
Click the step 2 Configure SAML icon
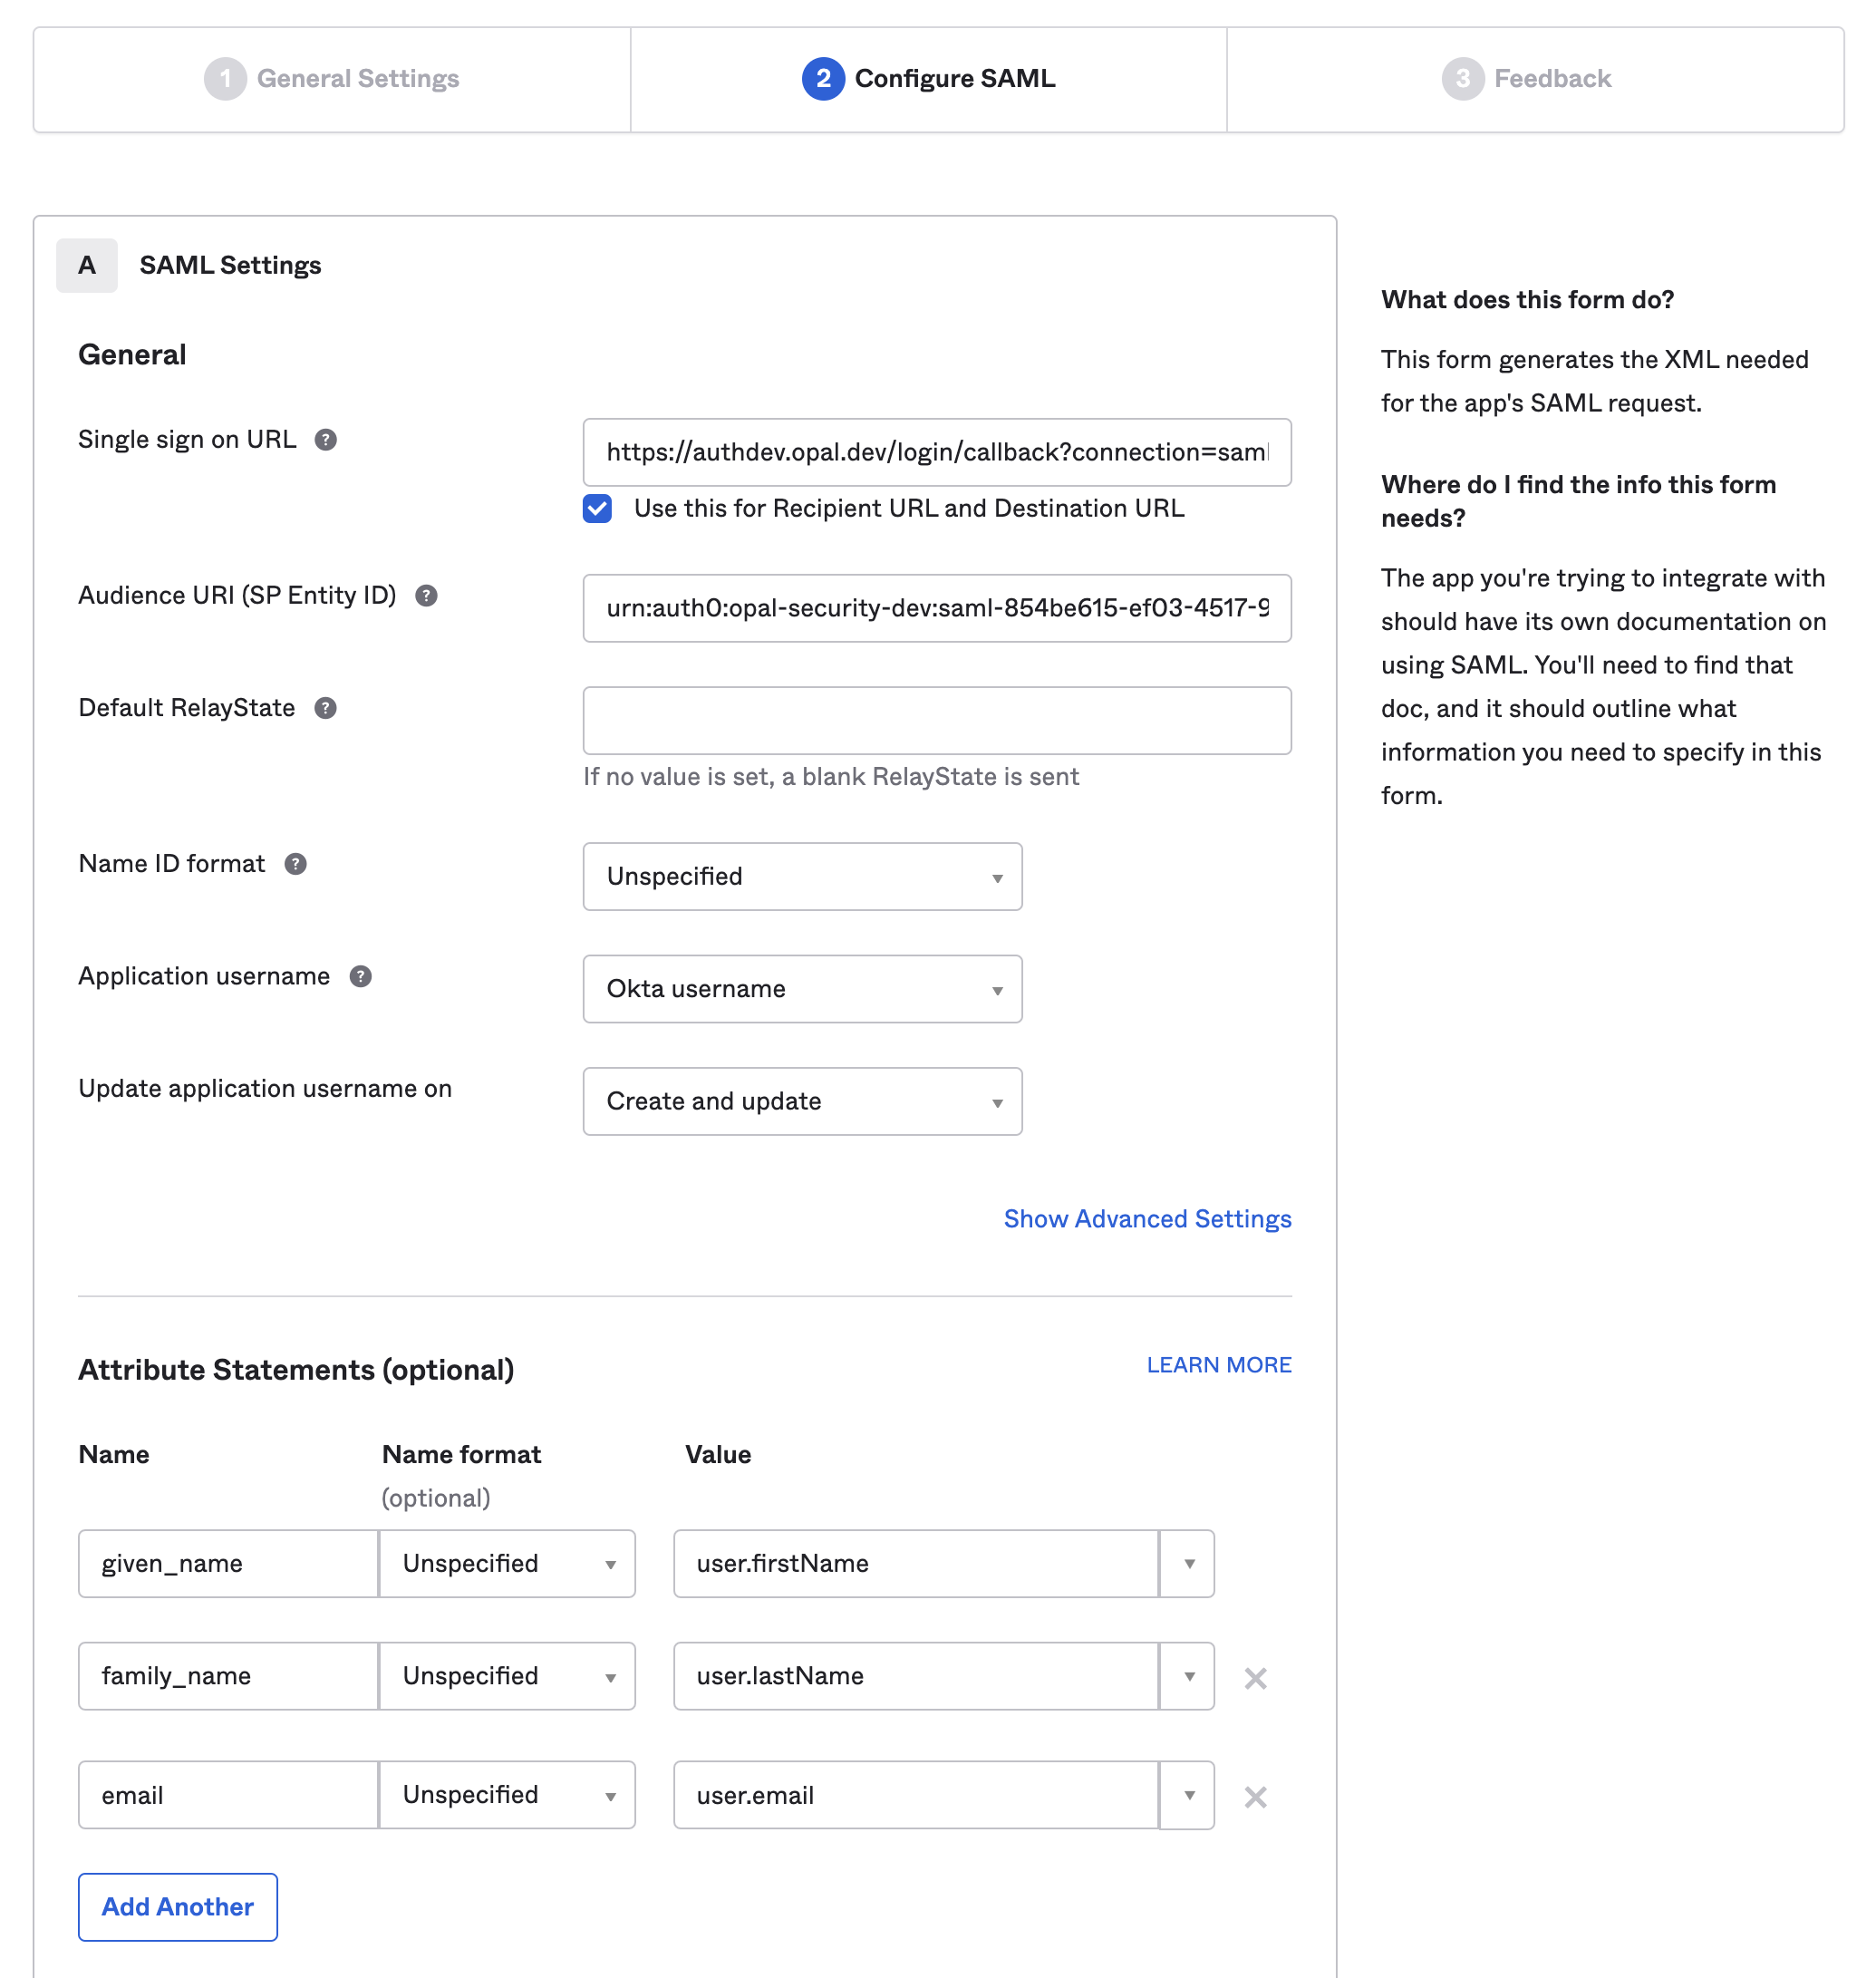[822, 79]
